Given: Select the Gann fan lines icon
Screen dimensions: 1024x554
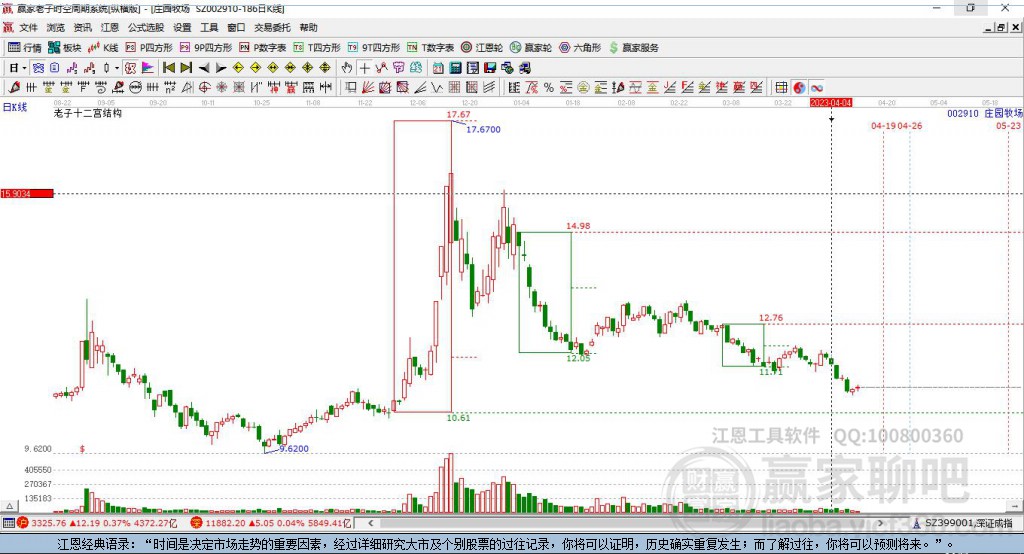Looking at the screenshot, I should point(368,88).
